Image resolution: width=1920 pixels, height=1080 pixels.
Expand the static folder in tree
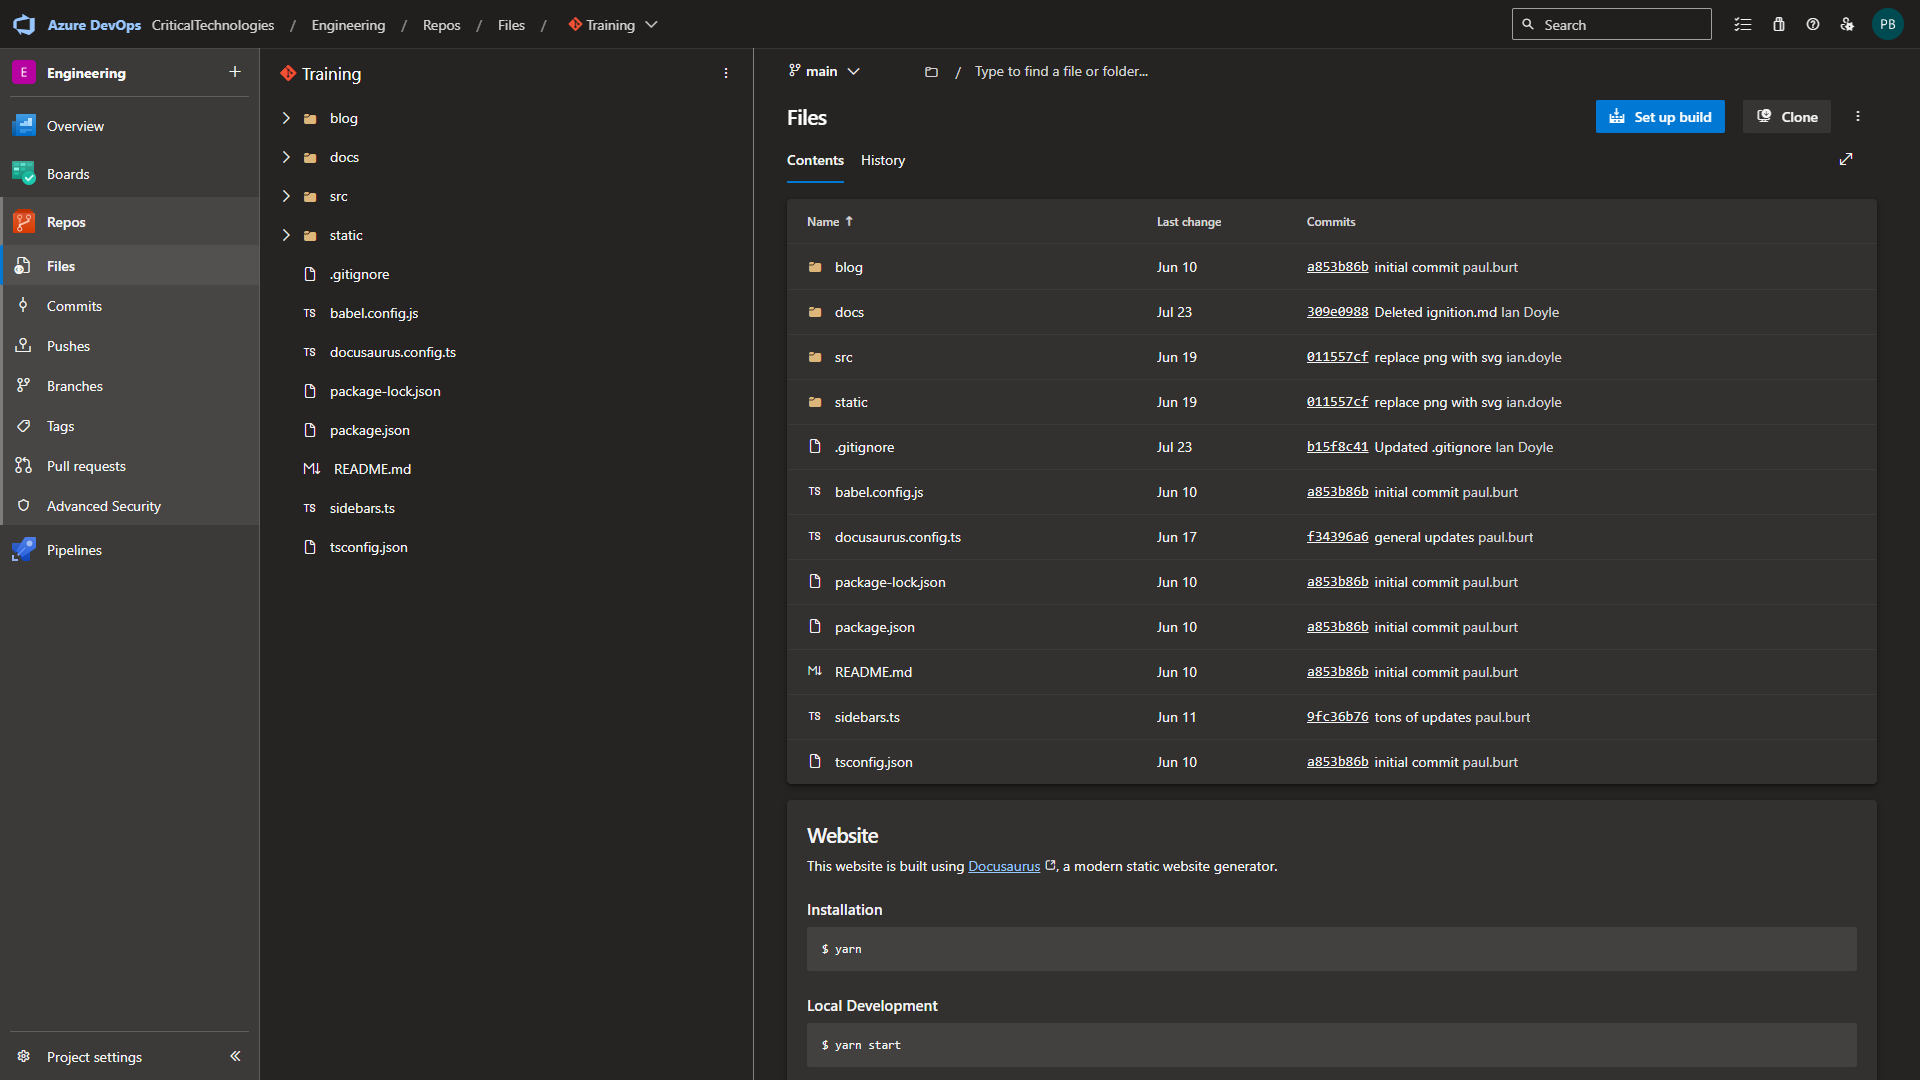click(286, 235)
